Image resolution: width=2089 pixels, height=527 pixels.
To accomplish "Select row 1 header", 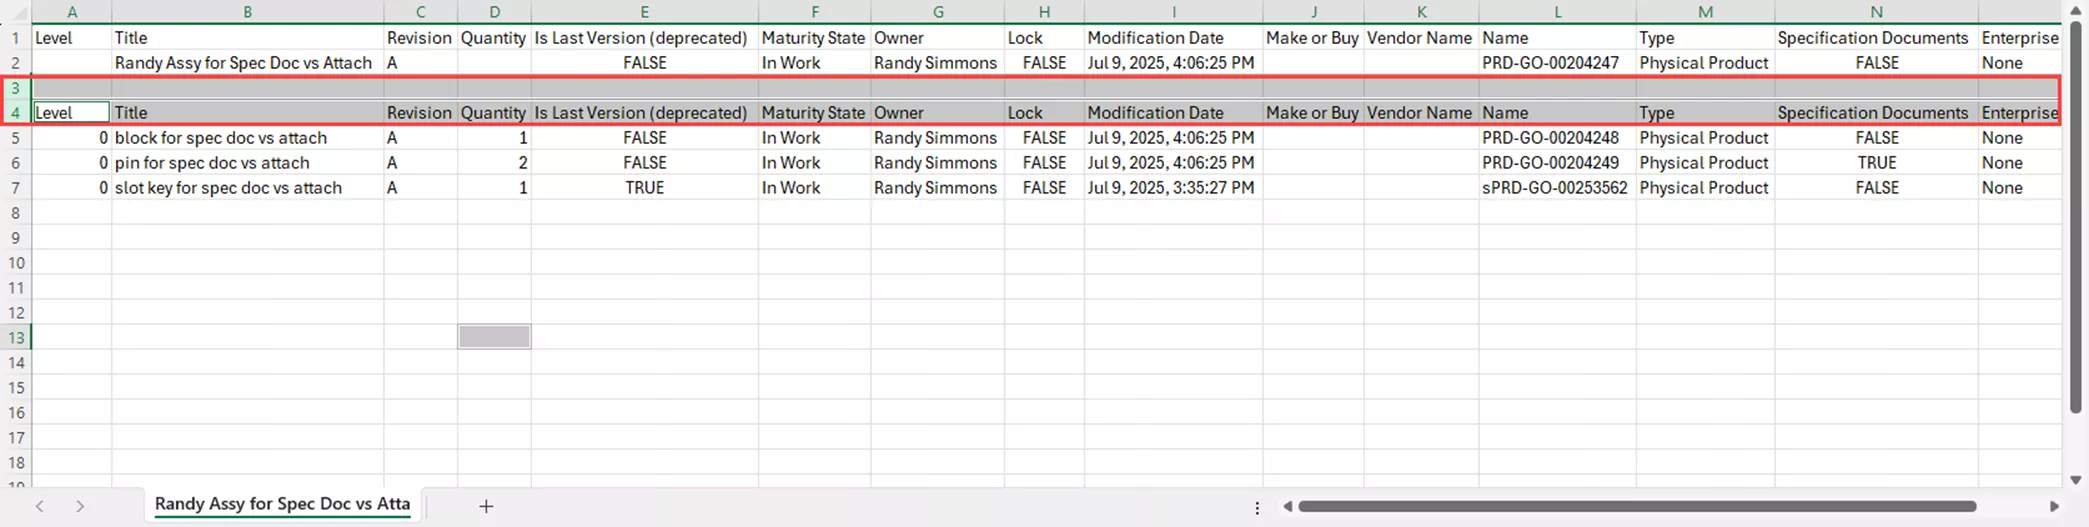I will (16, 38).
